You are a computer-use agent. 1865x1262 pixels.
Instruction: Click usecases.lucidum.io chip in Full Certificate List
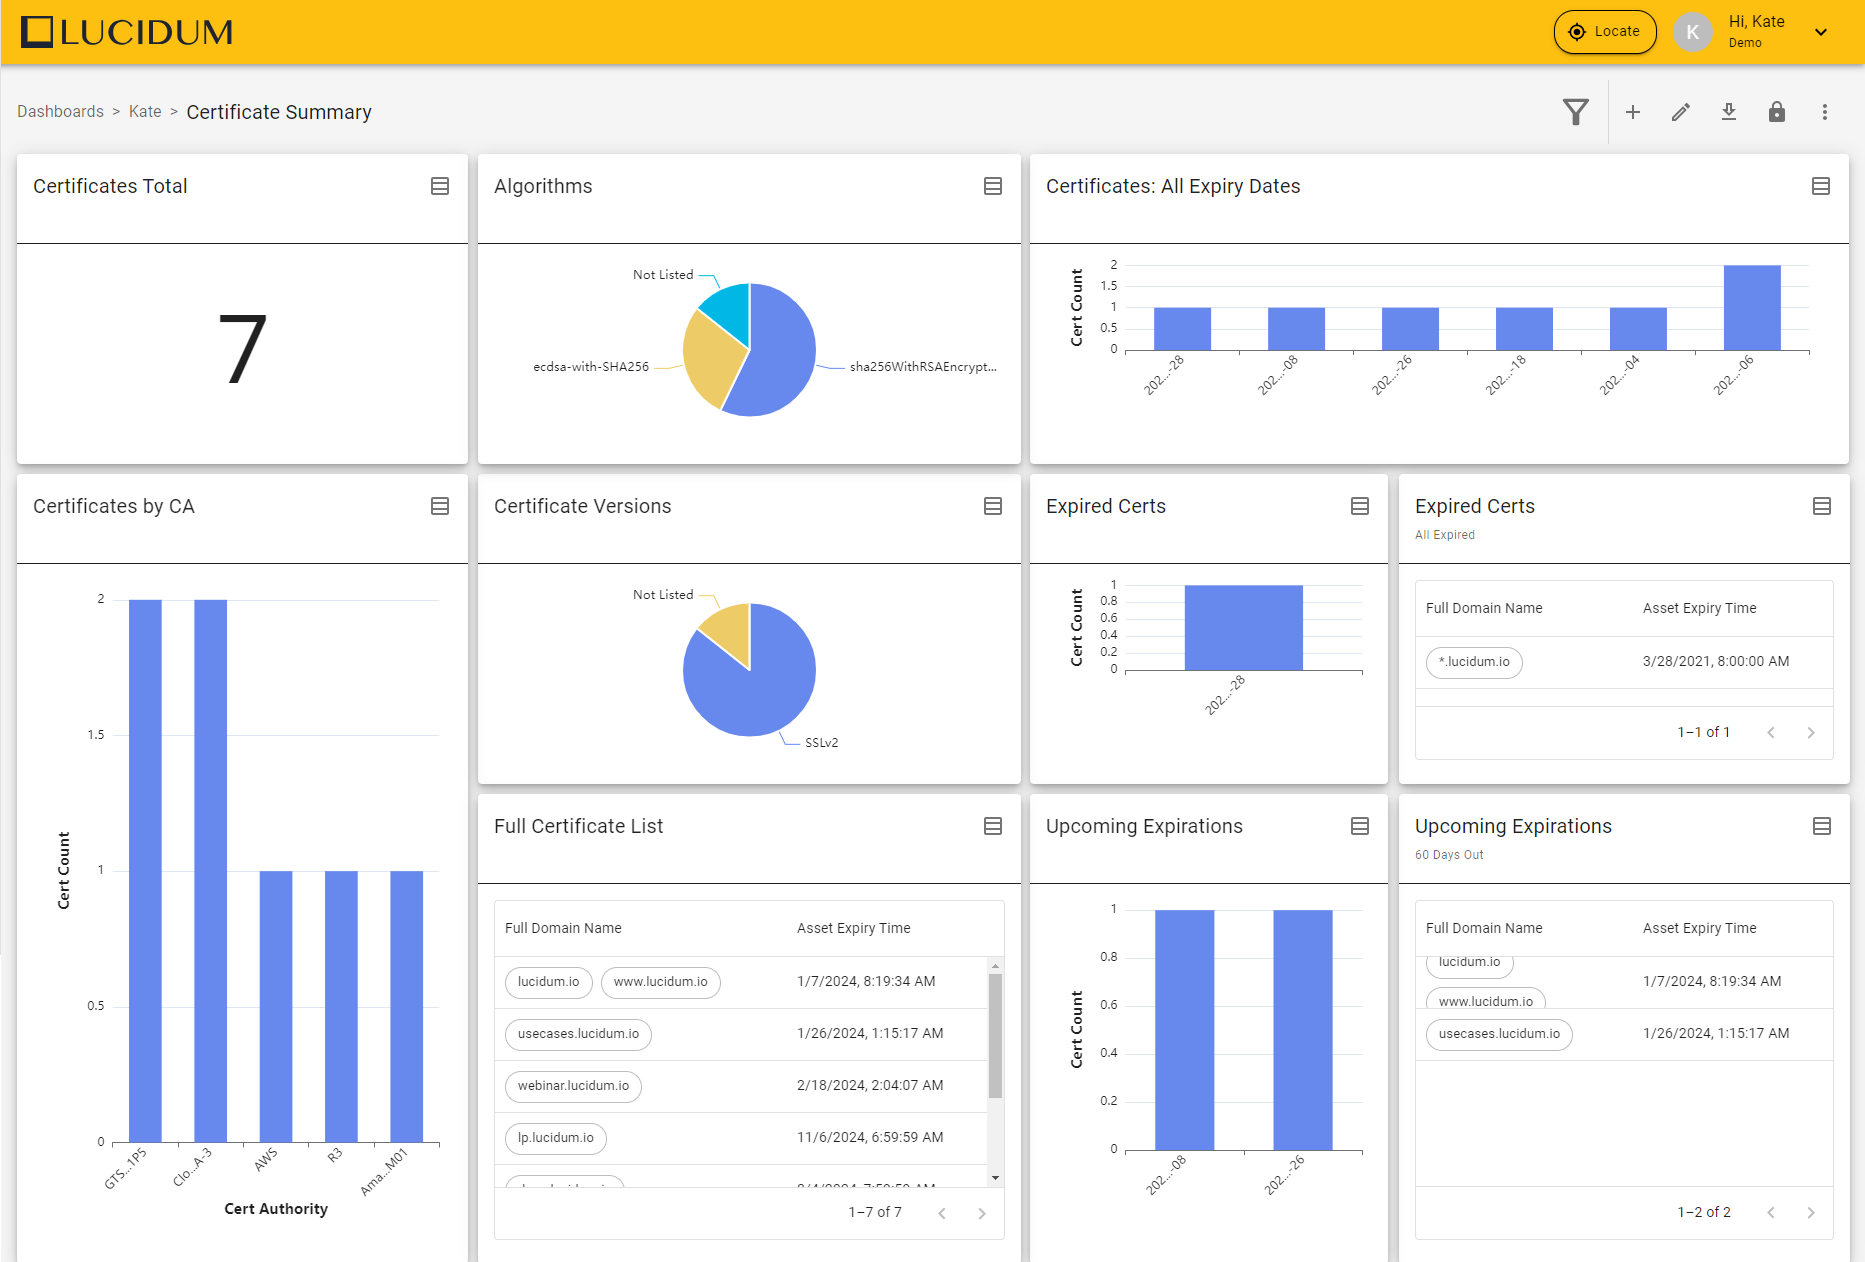click(x=578, y=1034)
